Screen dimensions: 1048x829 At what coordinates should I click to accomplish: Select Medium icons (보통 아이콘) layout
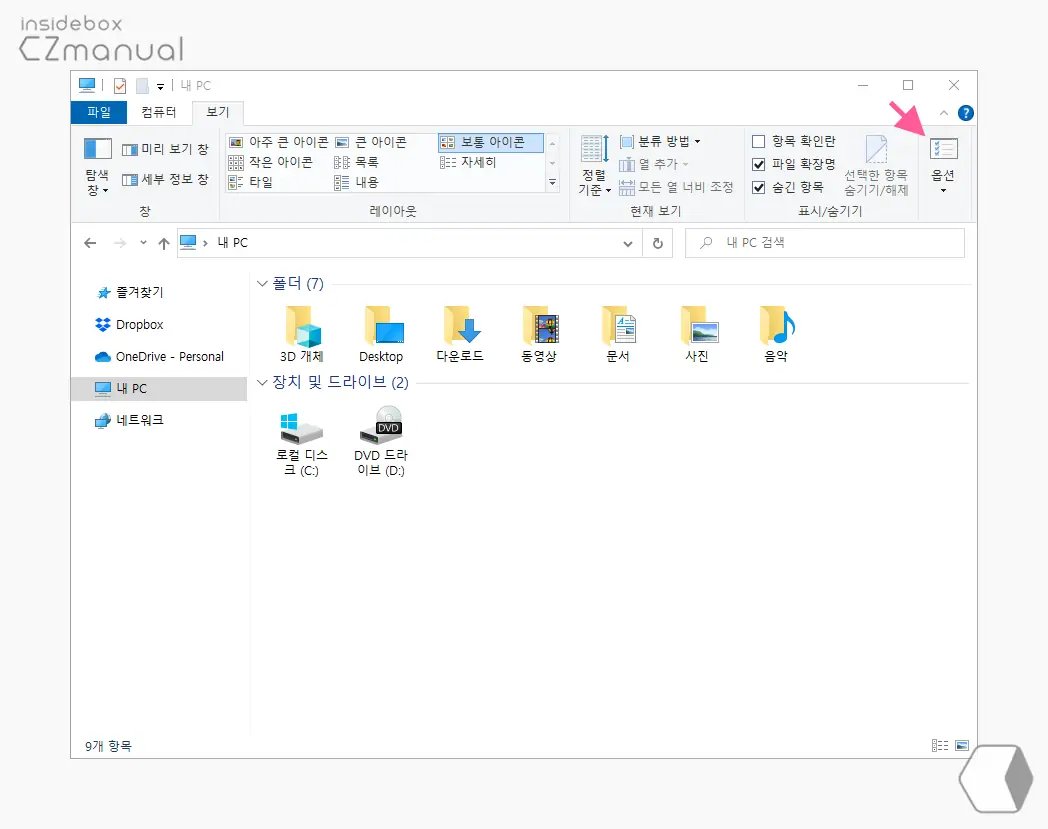(490, 142)
